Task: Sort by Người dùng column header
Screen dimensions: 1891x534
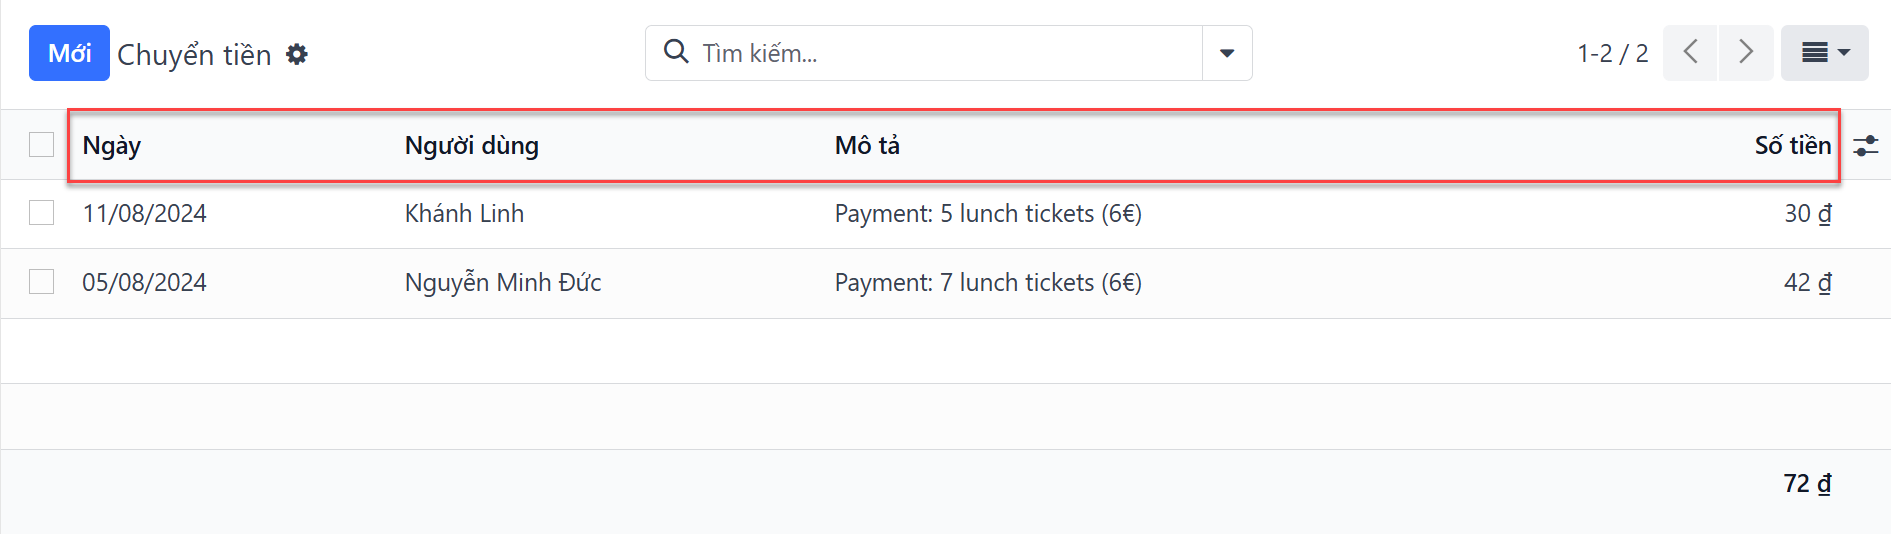Action: 472,146
